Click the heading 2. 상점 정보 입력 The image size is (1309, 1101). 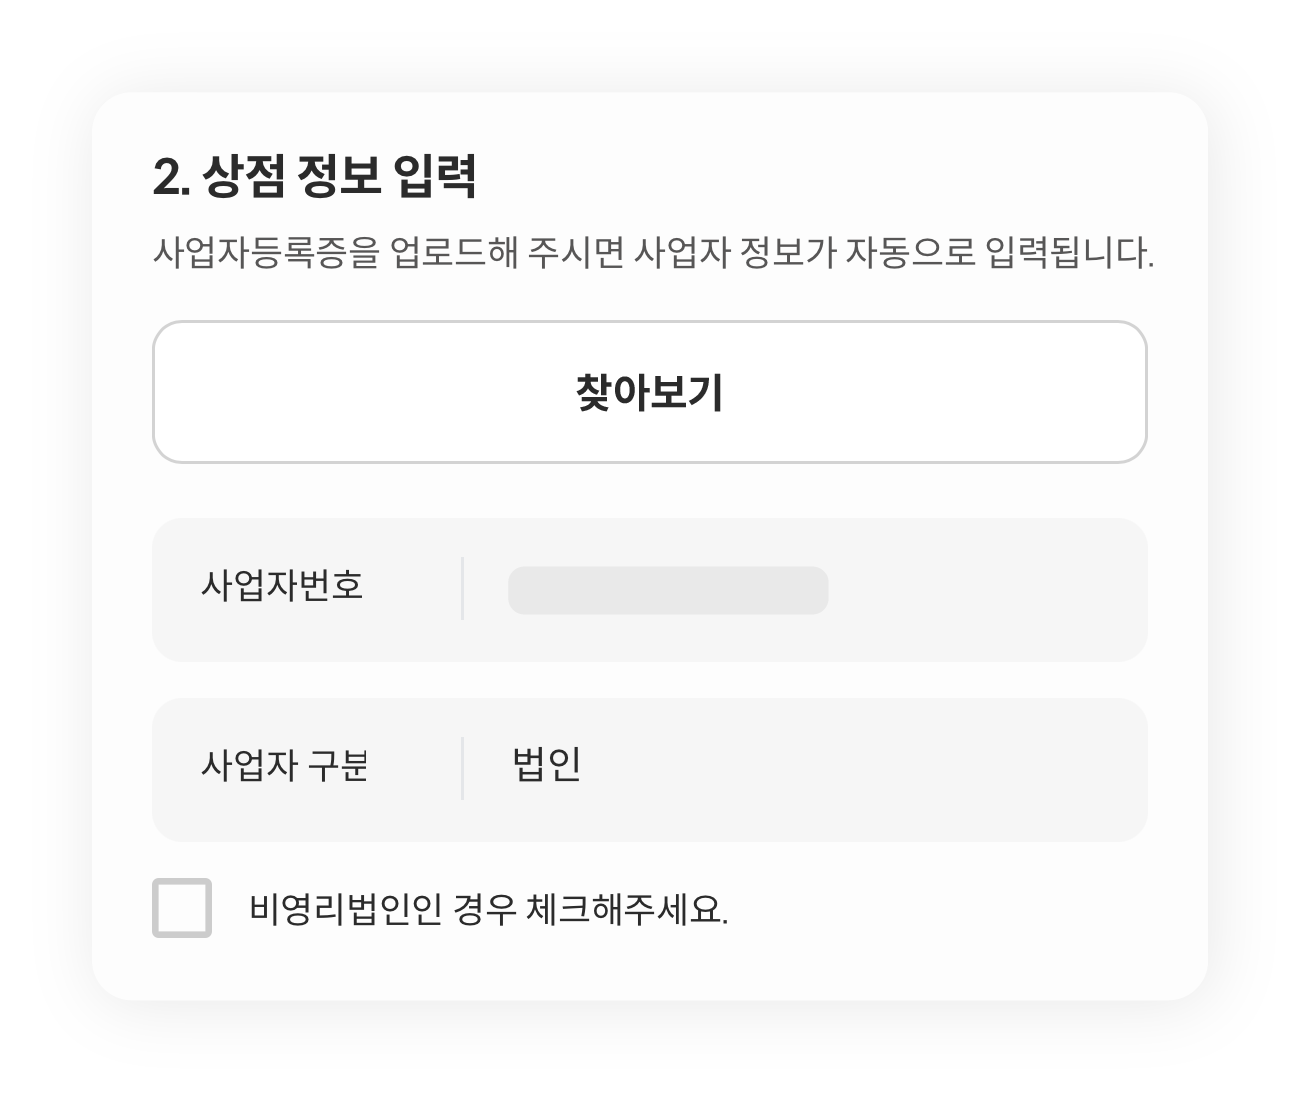pos(314,176)
